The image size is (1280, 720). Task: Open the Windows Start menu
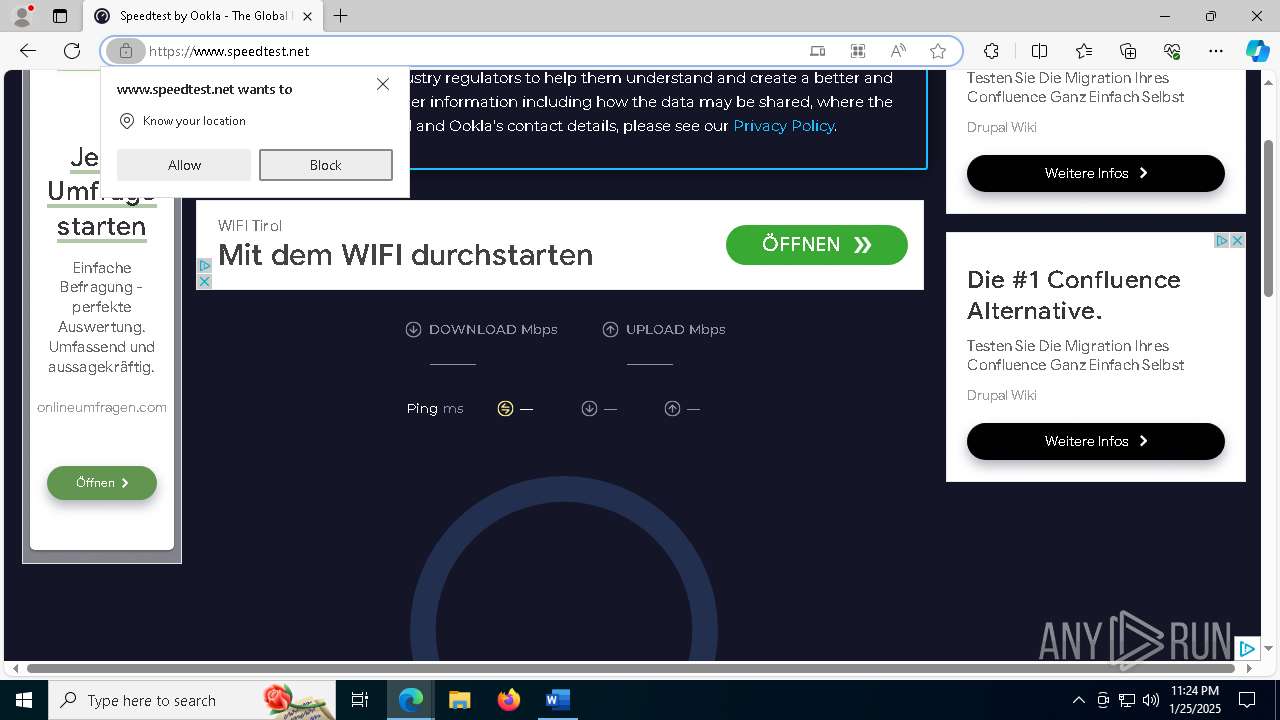point(24,700)
